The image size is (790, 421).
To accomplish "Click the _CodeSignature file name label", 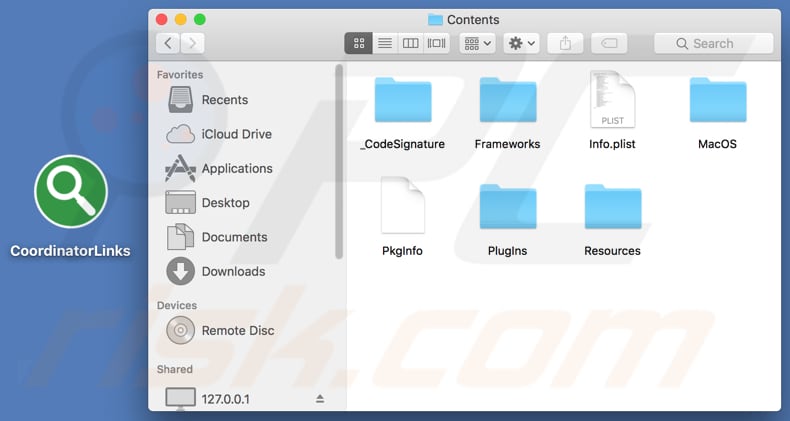I will [403, 144].
